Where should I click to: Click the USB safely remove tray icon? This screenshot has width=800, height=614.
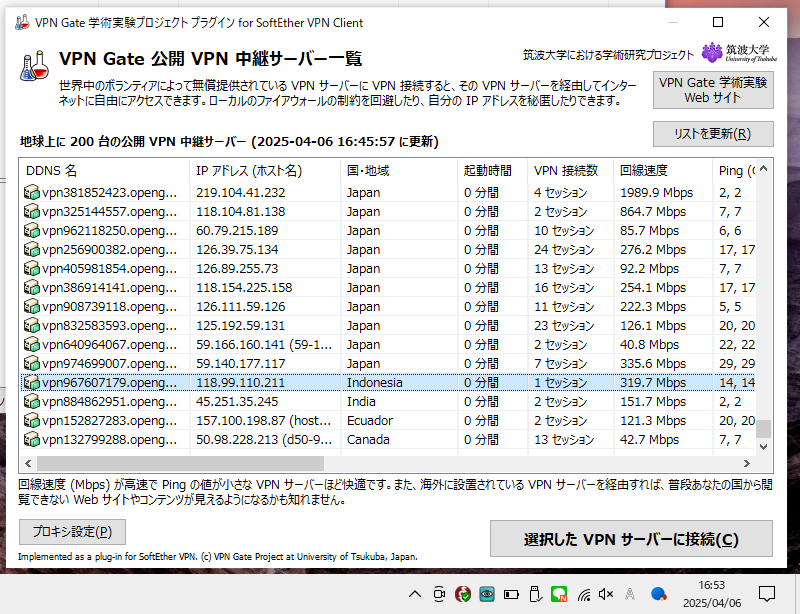click(535, 594)
